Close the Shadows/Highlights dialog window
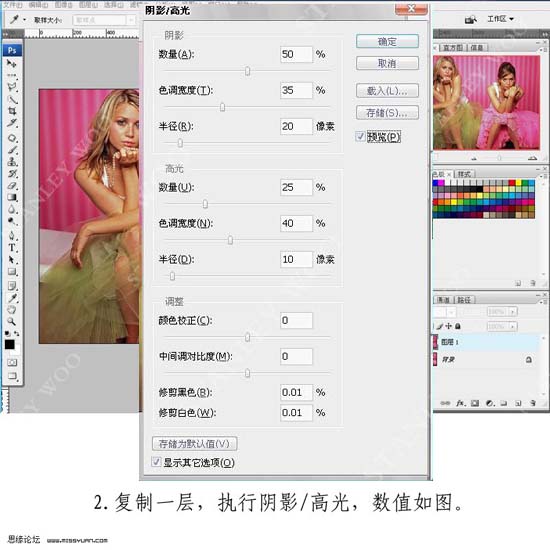This screenshot has width=550, height=550. [411, 9]
